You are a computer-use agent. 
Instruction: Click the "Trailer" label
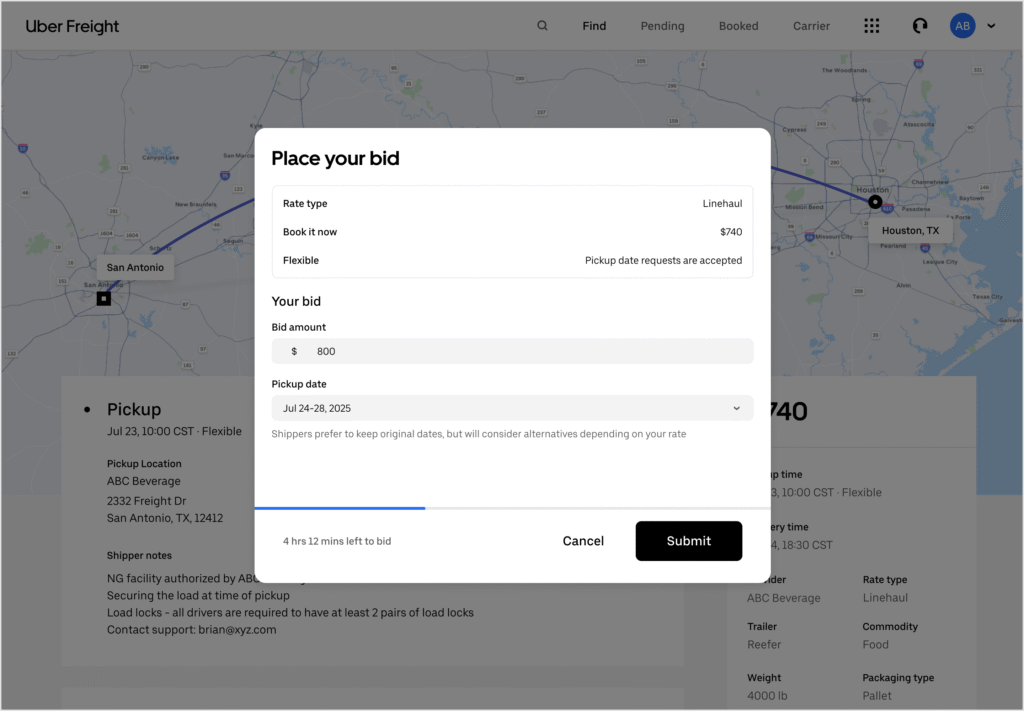coord(762,626)
